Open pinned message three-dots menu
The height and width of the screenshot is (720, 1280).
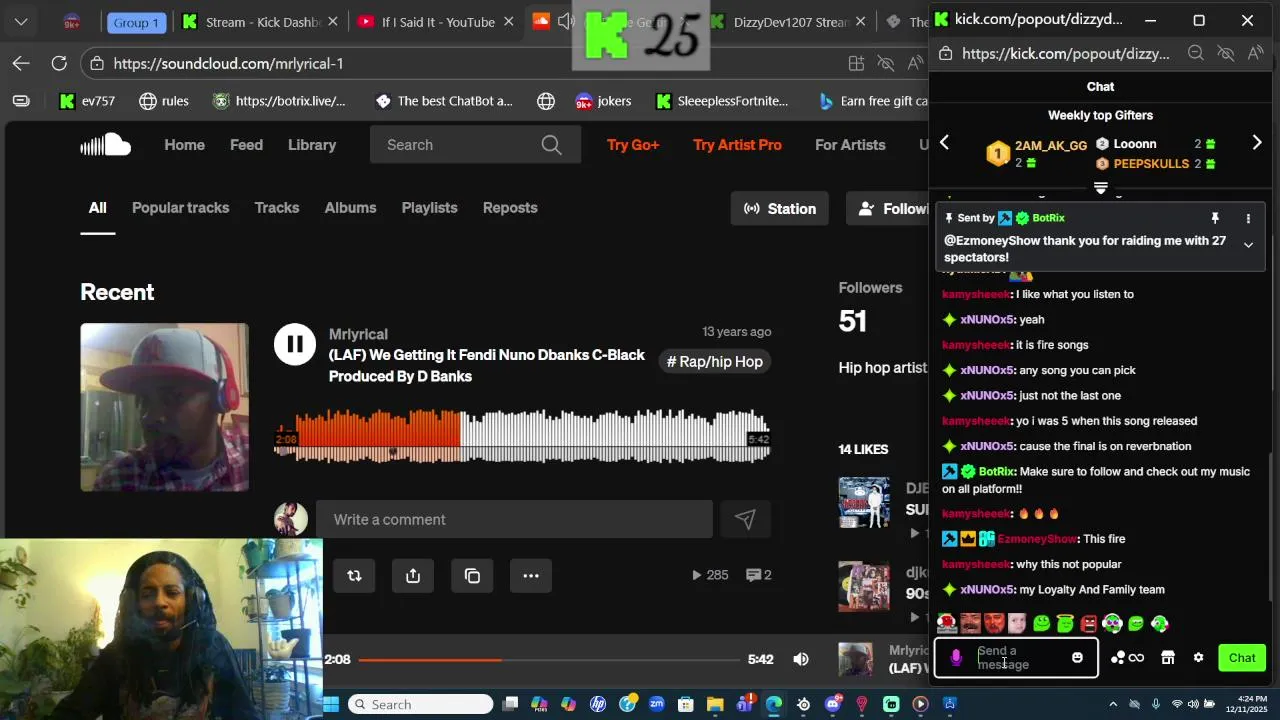coord(1248,218)
